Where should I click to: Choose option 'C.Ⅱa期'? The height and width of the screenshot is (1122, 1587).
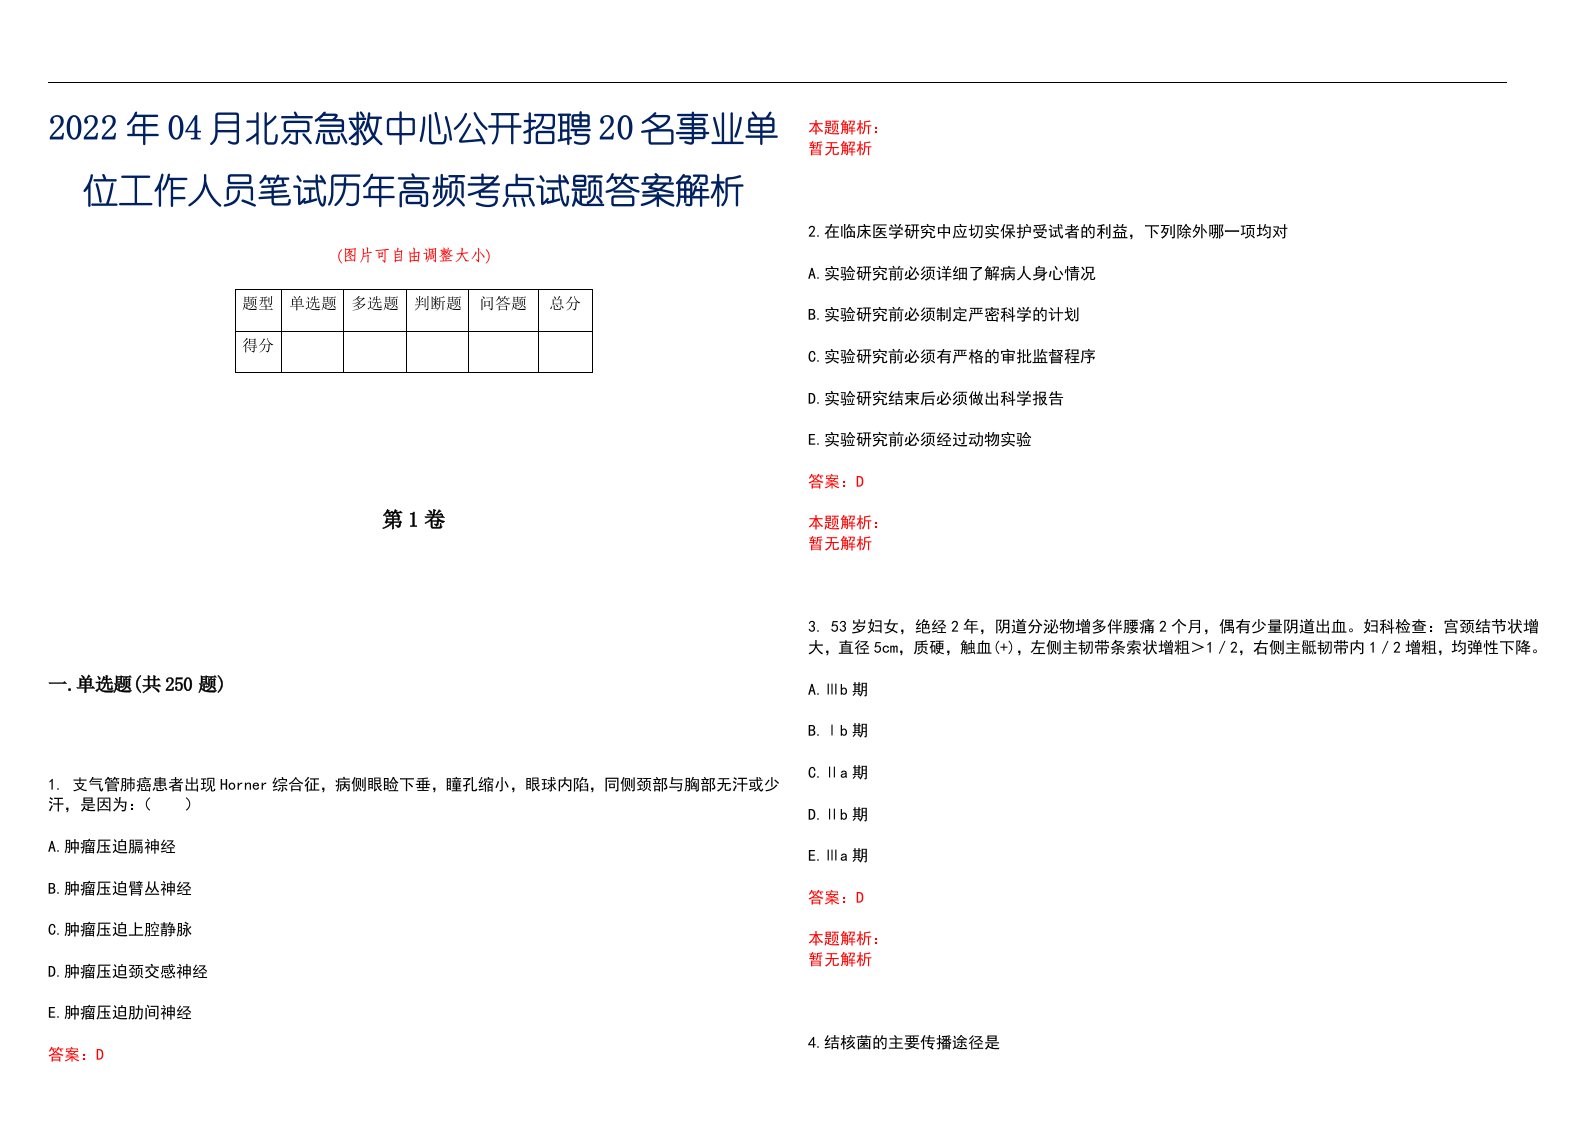[838, 773]
